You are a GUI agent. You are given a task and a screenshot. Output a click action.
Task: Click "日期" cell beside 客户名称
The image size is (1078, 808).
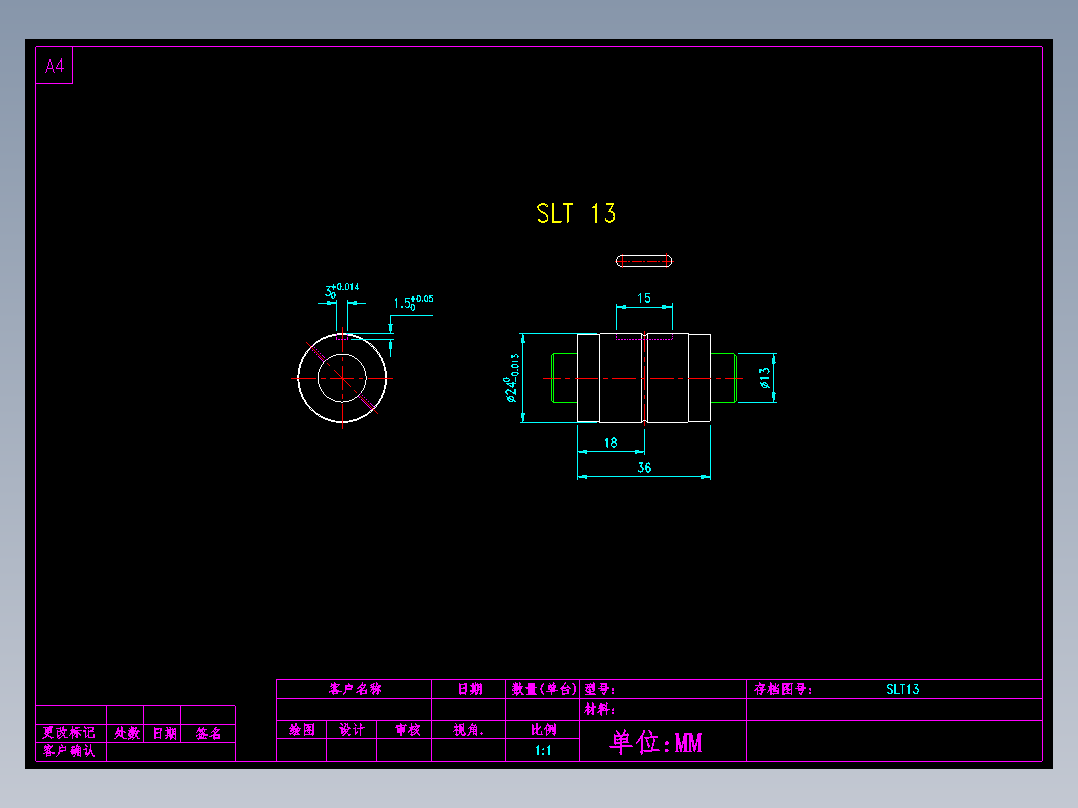470,689
